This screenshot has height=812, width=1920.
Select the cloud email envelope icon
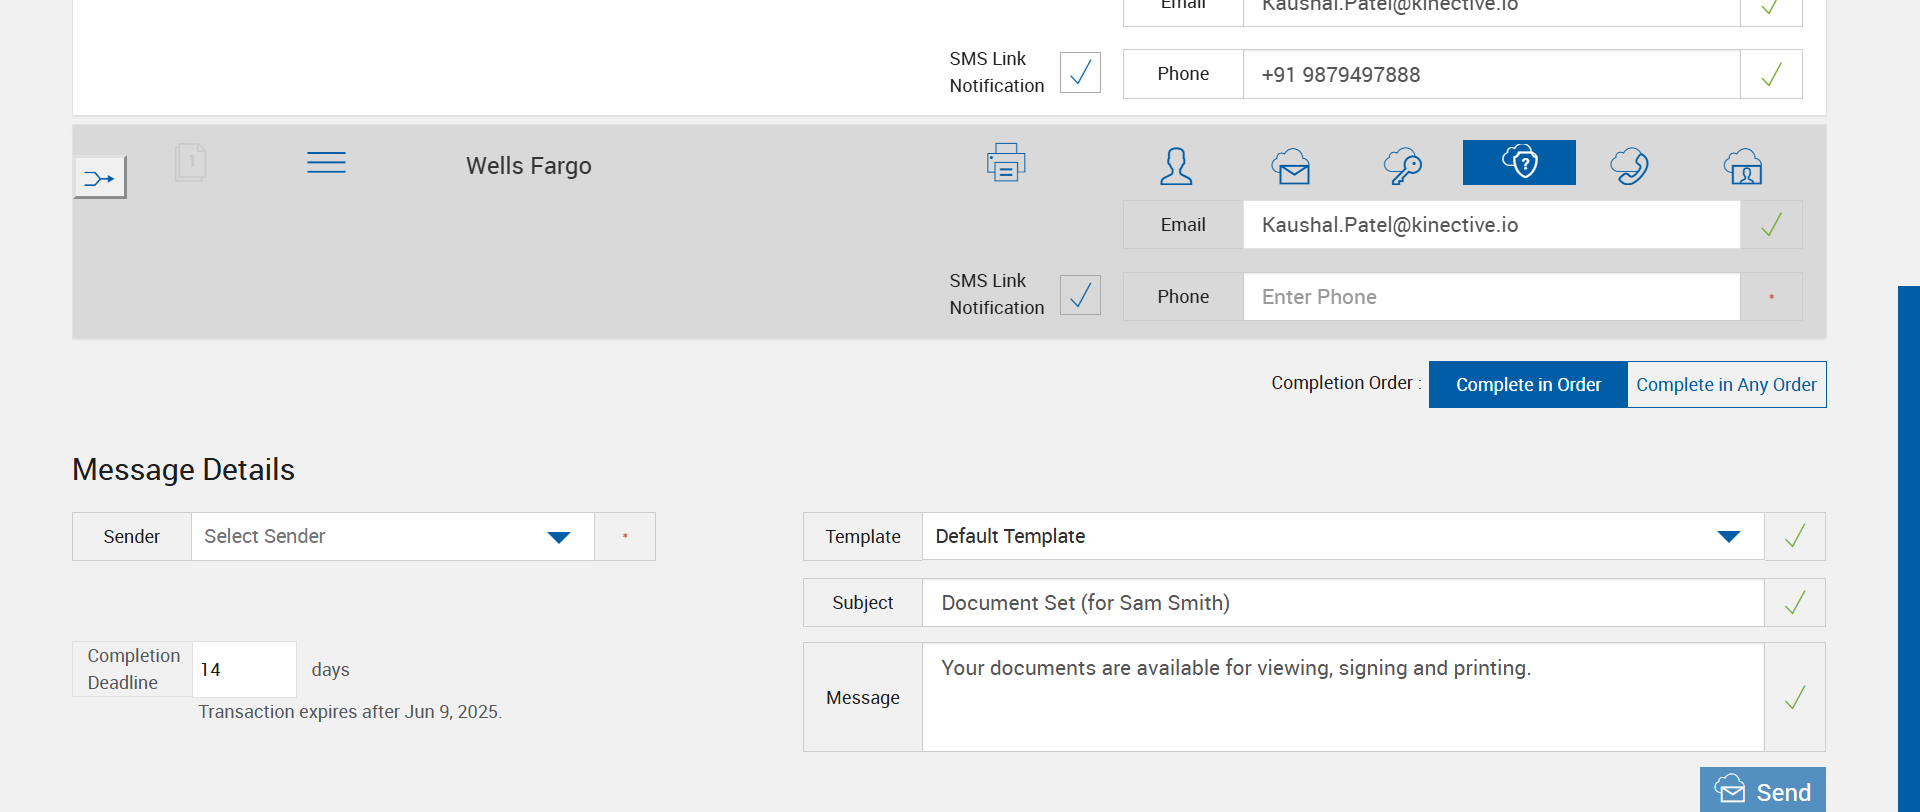[1291, 166]
